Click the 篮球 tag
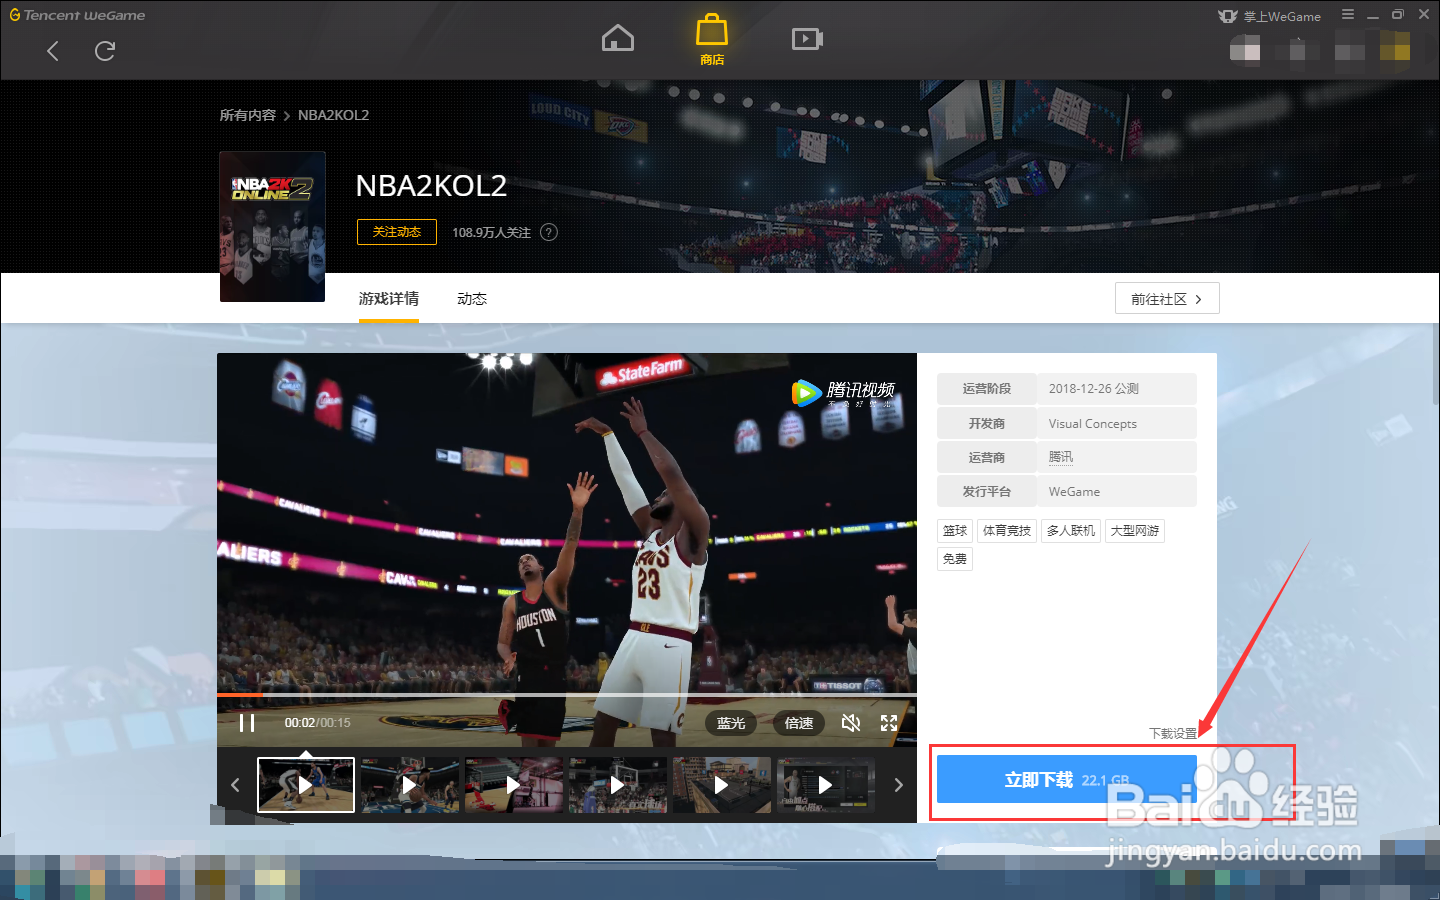This screenshot has height=900, width=1440. click(955, 531)
